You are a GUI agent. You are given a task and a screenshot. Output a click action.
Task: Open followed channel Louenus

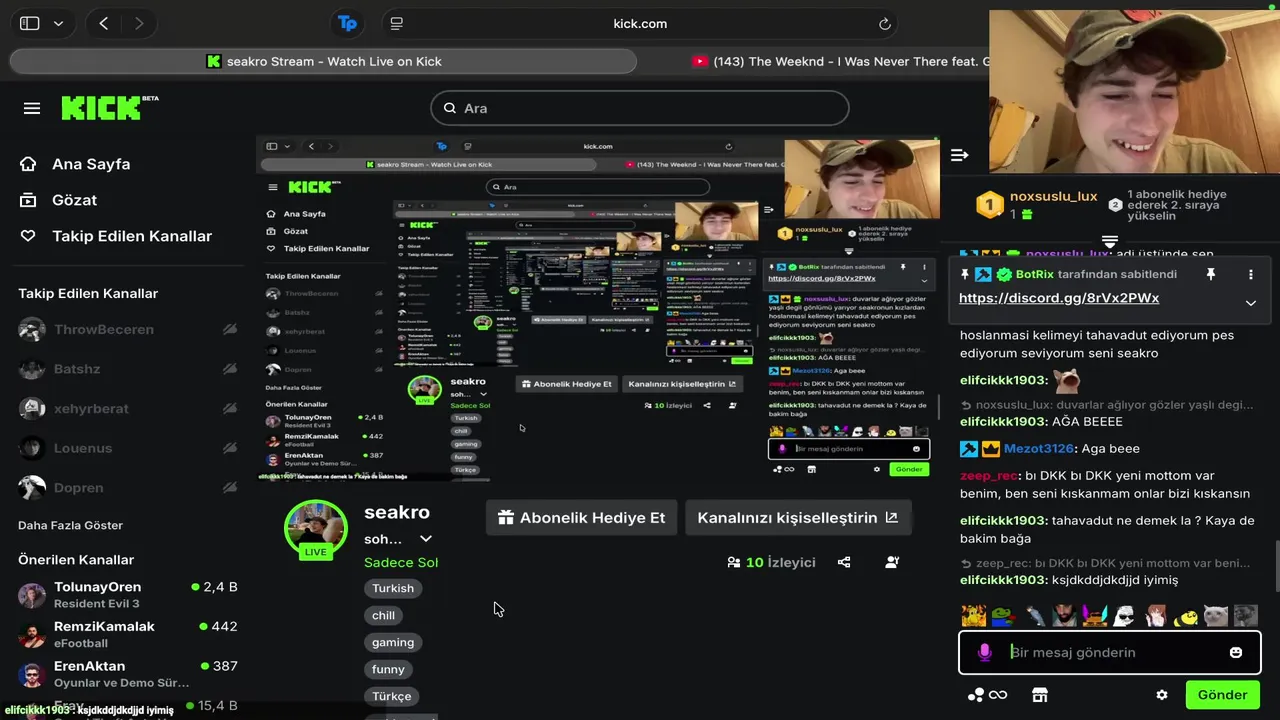[83, 448]
